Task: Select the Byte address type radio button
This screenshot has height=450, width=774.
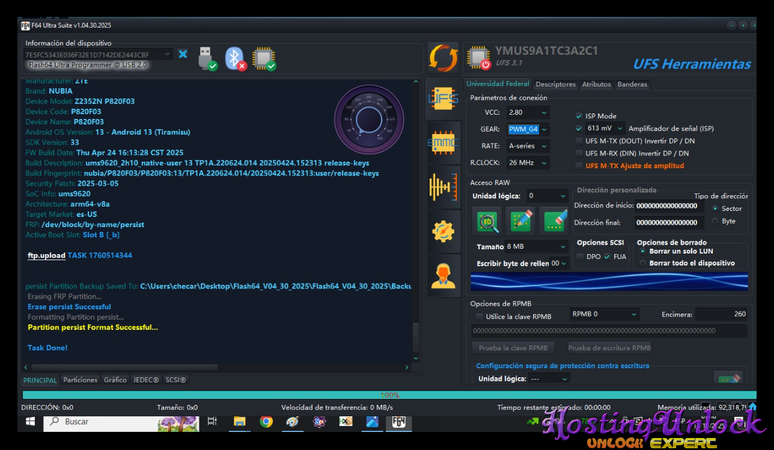Action: [716, 221]
